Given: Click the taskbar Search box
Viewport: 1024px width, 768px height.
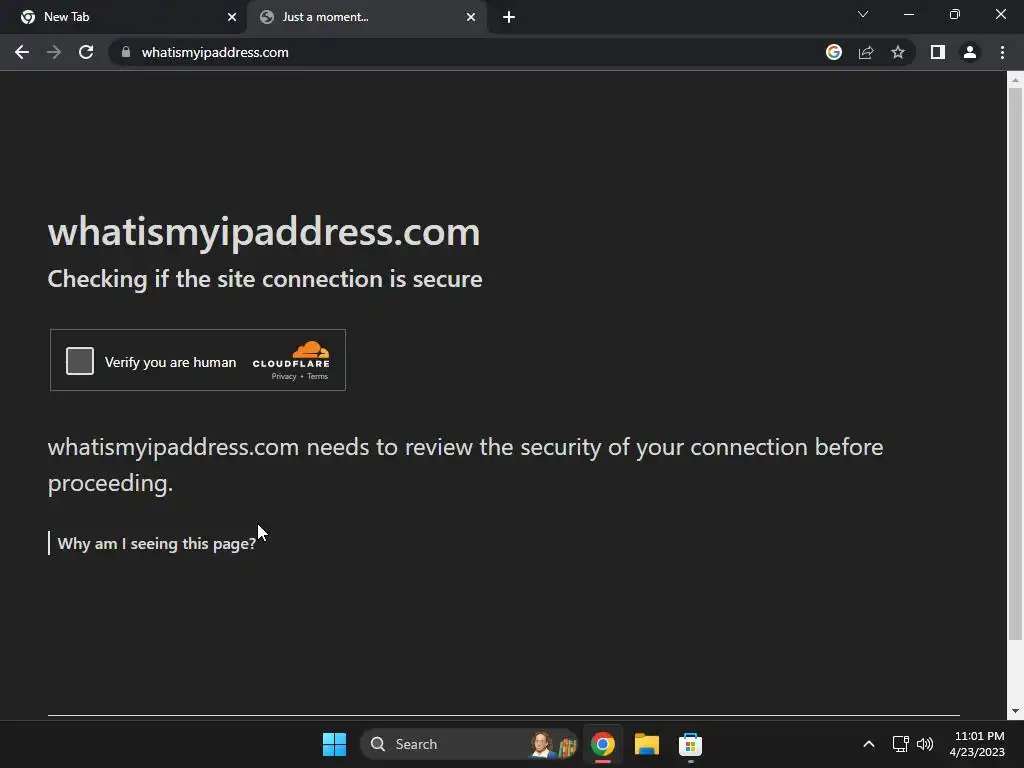Looking at the screenshot, I should tap(469, 744).
